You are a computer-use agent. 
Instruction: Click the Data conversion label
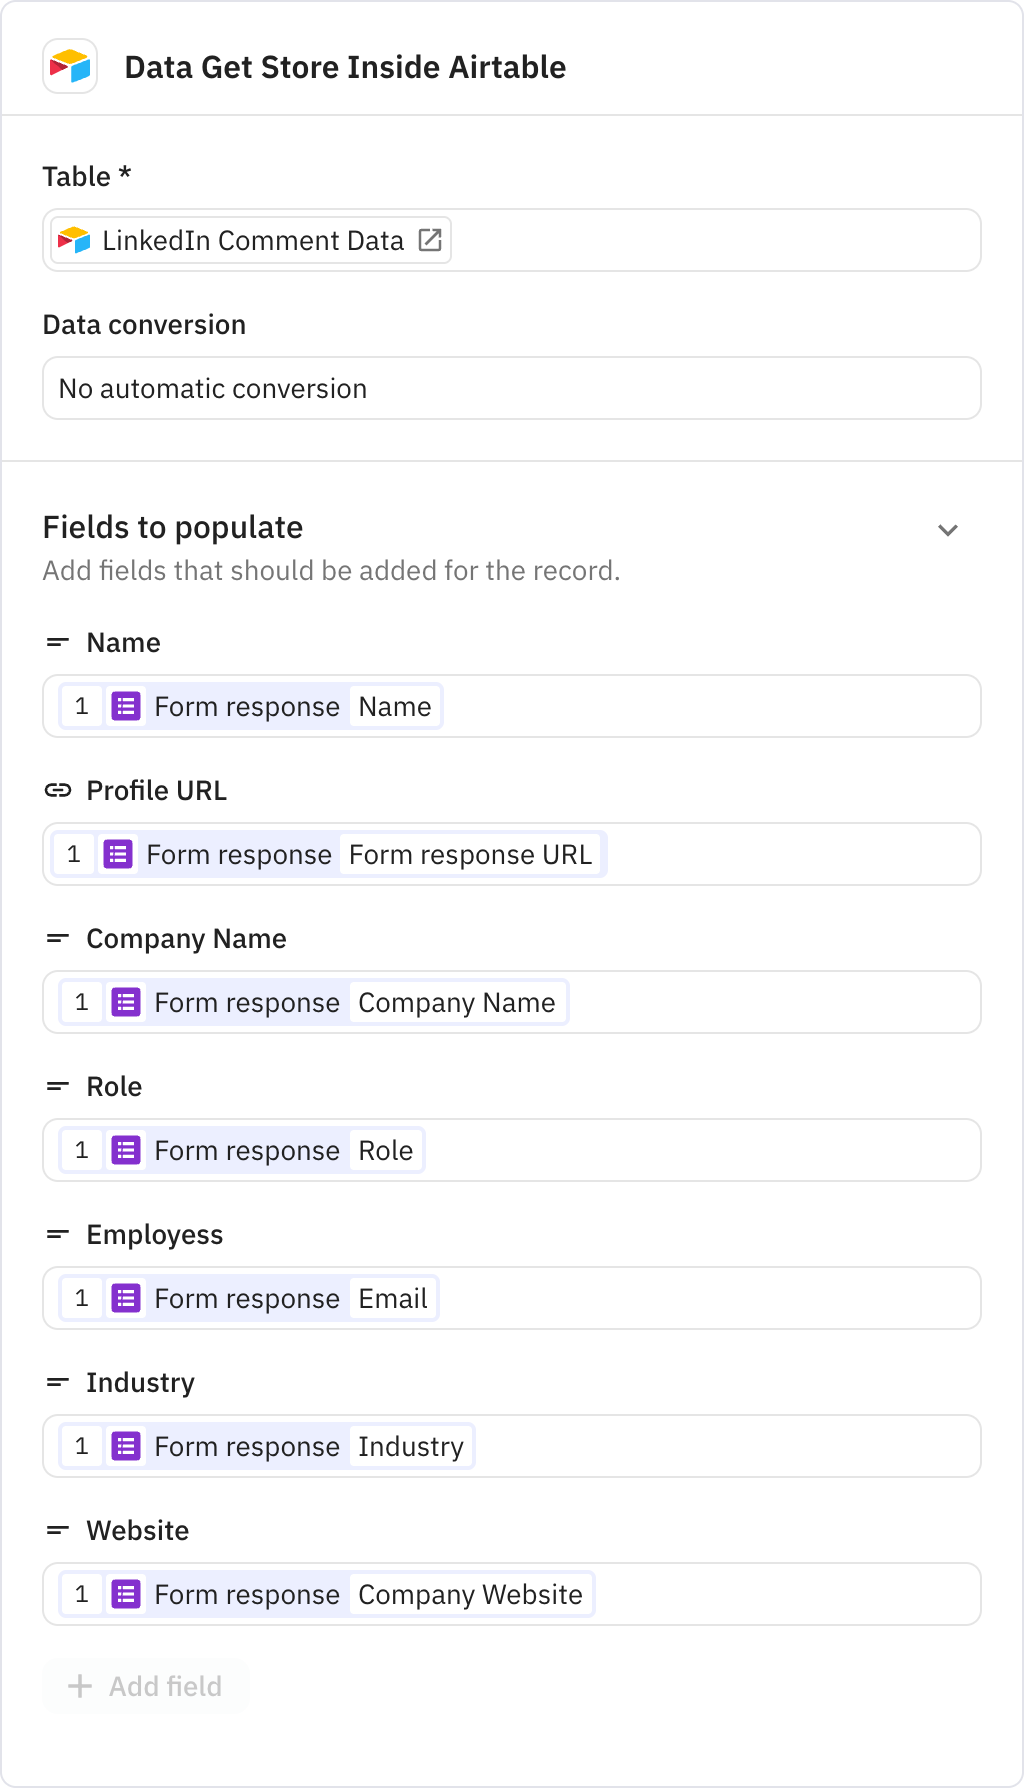[144, 325]
